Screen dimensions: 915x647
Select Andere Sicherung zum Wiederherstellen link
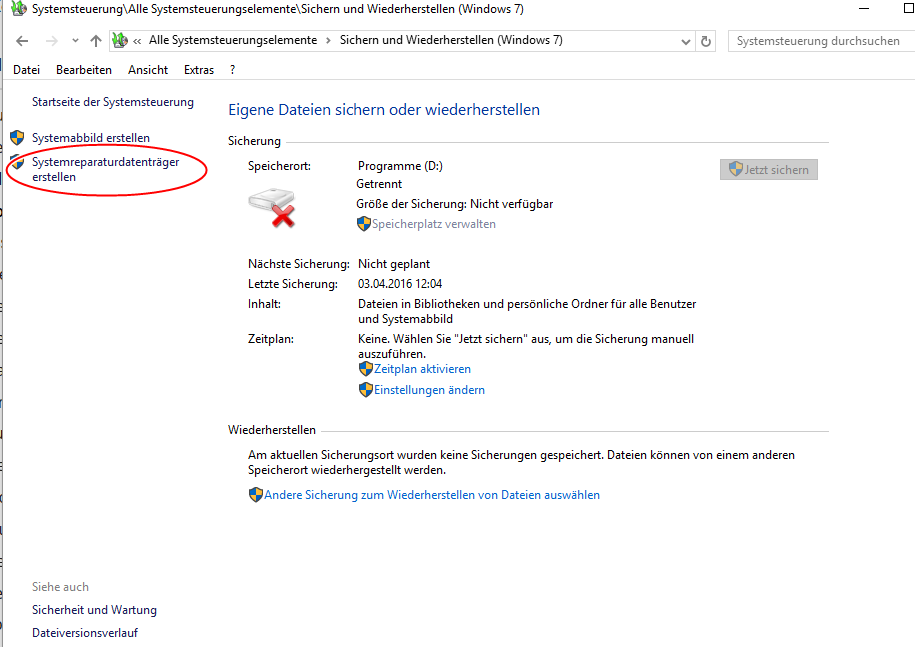(431, 495)
